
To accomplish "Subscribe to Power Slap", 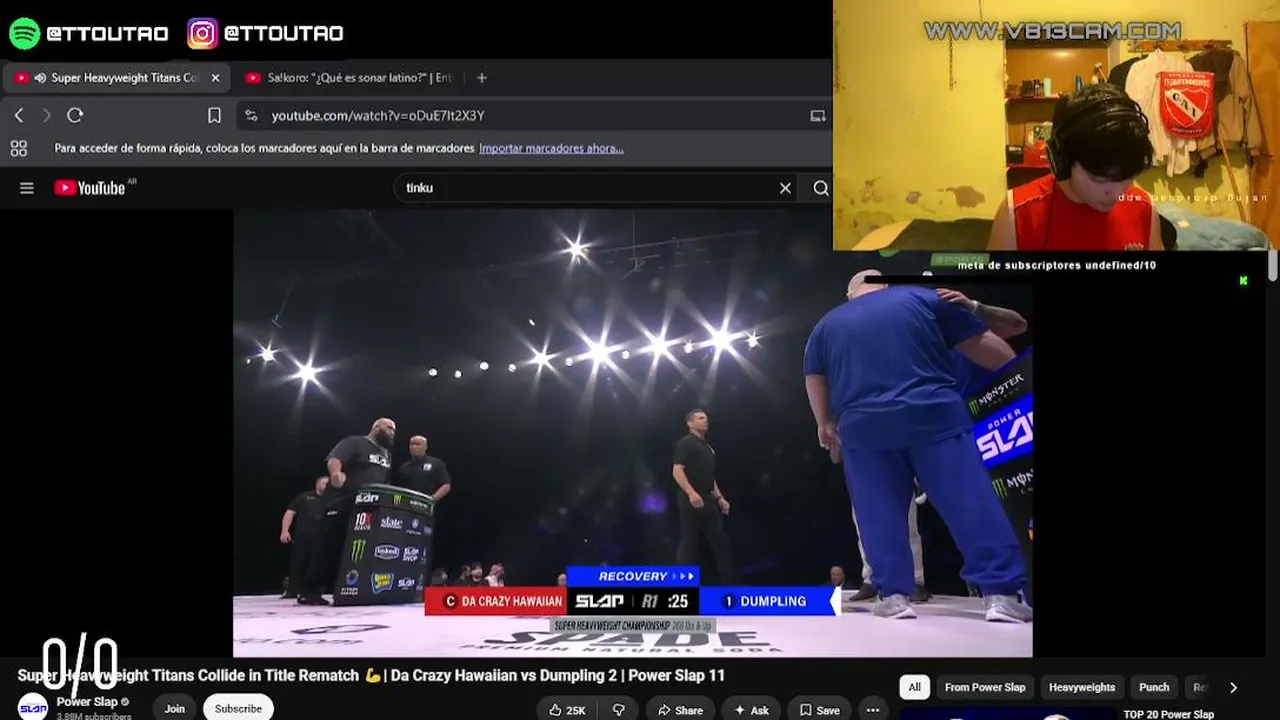I will [x=238, y=708].
